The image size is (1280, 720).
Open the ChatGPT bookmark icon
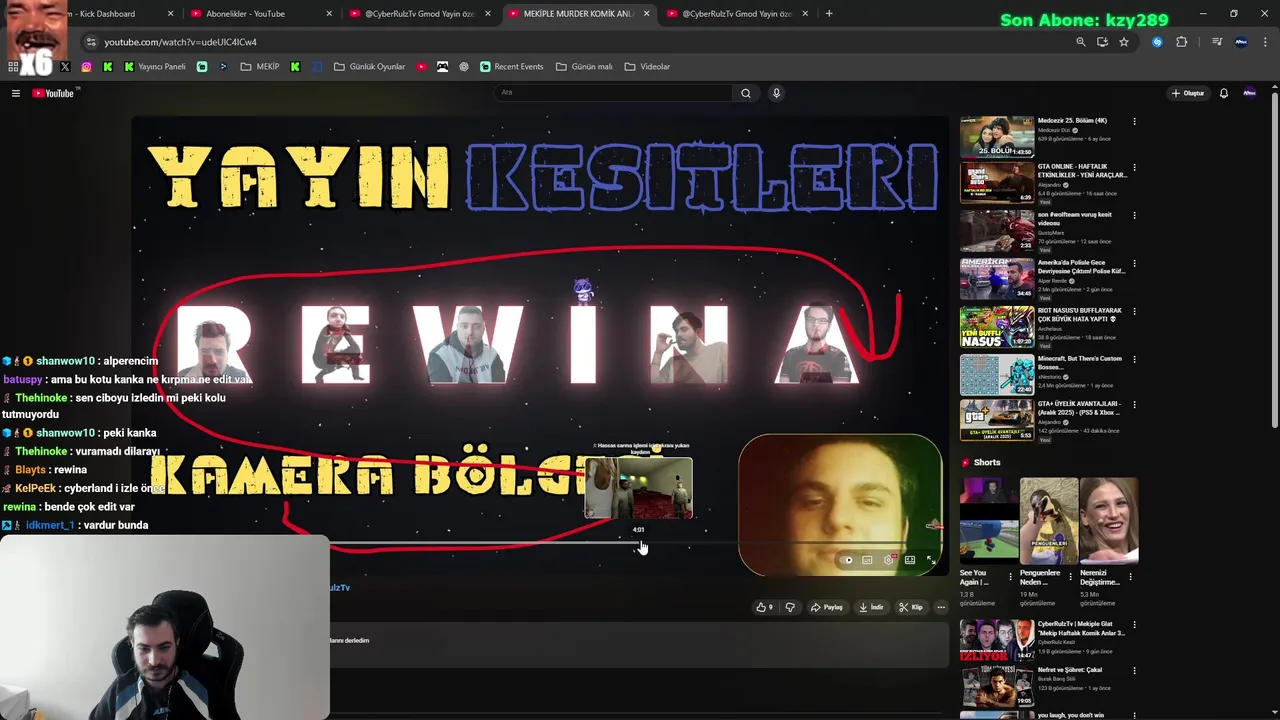point(464,67)
